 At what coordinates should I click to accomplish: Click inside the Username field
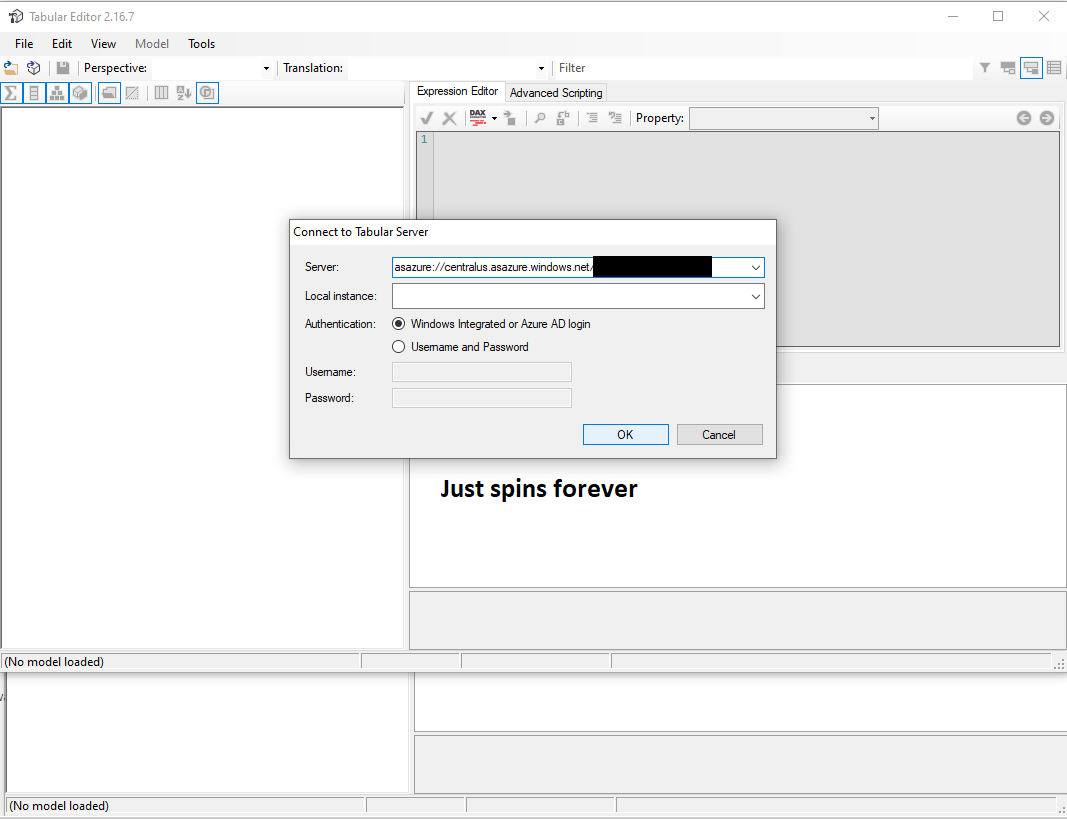[x=481, y=371]
